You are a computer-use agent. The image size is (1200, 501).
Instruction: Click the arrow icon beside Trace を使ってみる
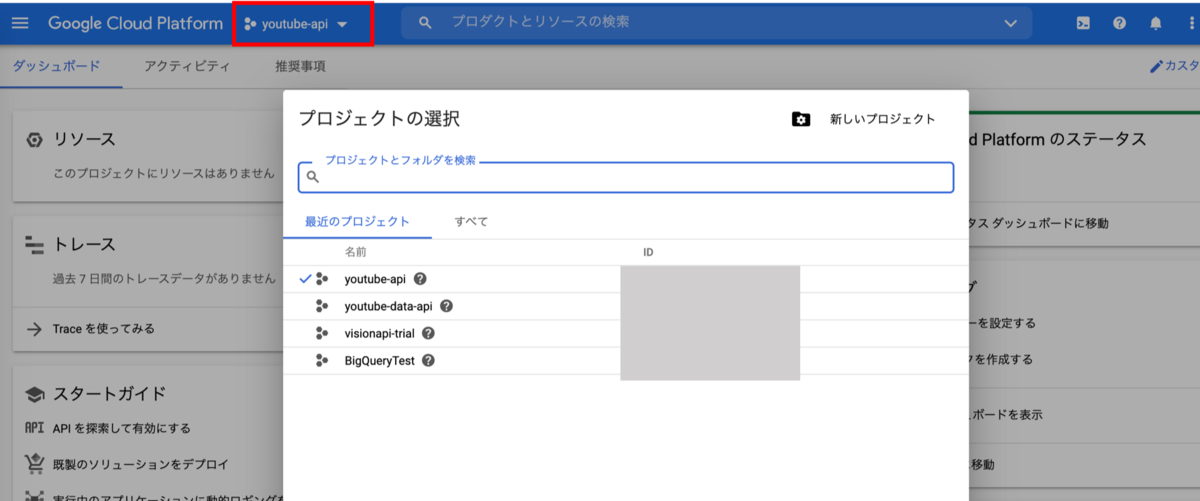(x=34, y=328)
